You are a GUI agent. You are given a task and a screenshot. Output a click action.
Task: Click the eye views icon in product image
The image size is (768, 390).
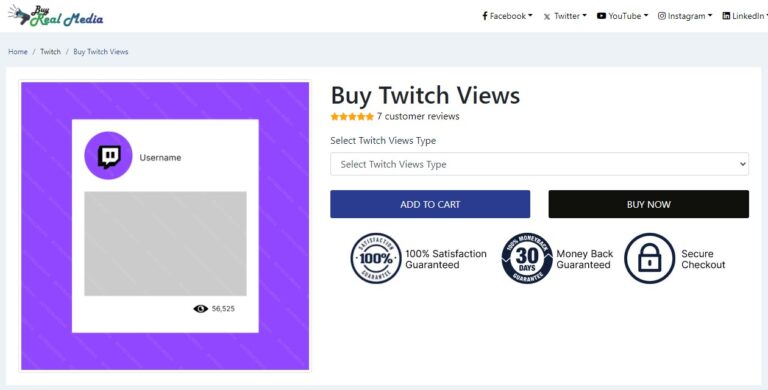click(200, 309)
